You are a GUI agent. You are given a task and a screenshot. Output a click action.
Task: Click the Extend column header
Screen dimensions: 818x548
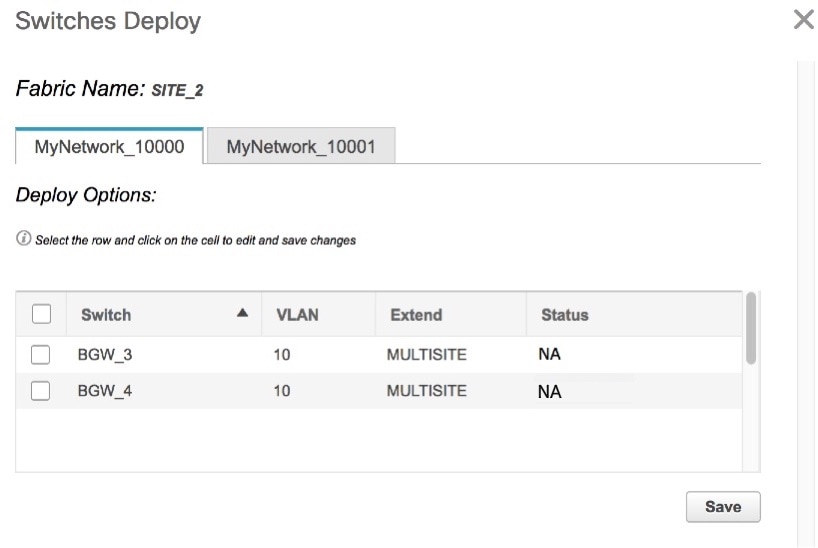tap(416, 315)
